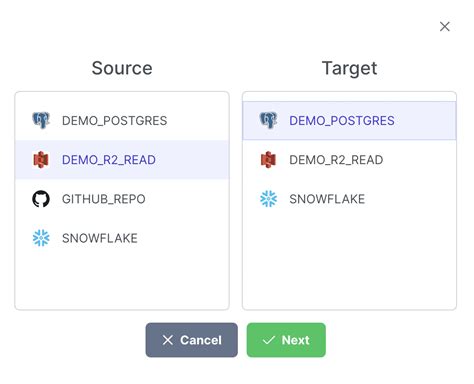474x384 pixels.
Task: Click the PostgreSQL elephant icon in Source list
Action: click(x=41, y=120)
